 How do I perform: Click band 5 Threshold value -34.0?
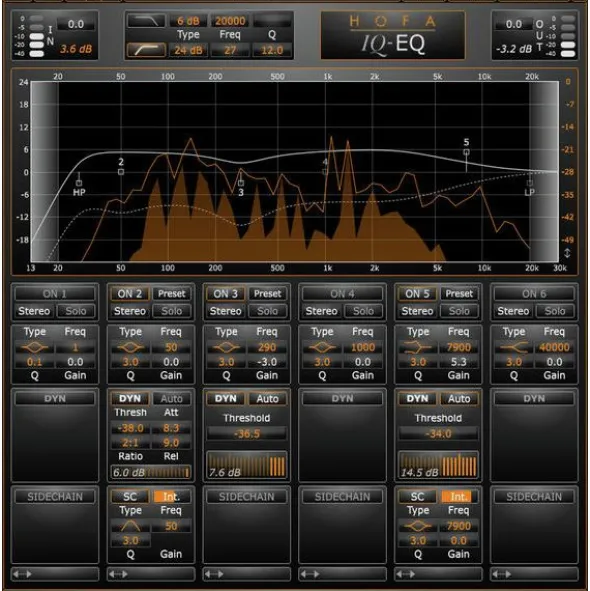click(438, 433)
